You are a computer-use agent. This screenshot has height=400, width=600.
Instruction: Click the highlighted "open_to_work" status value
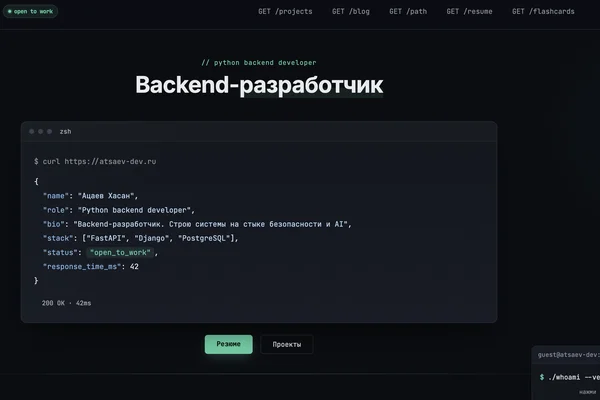coord(120,253)
